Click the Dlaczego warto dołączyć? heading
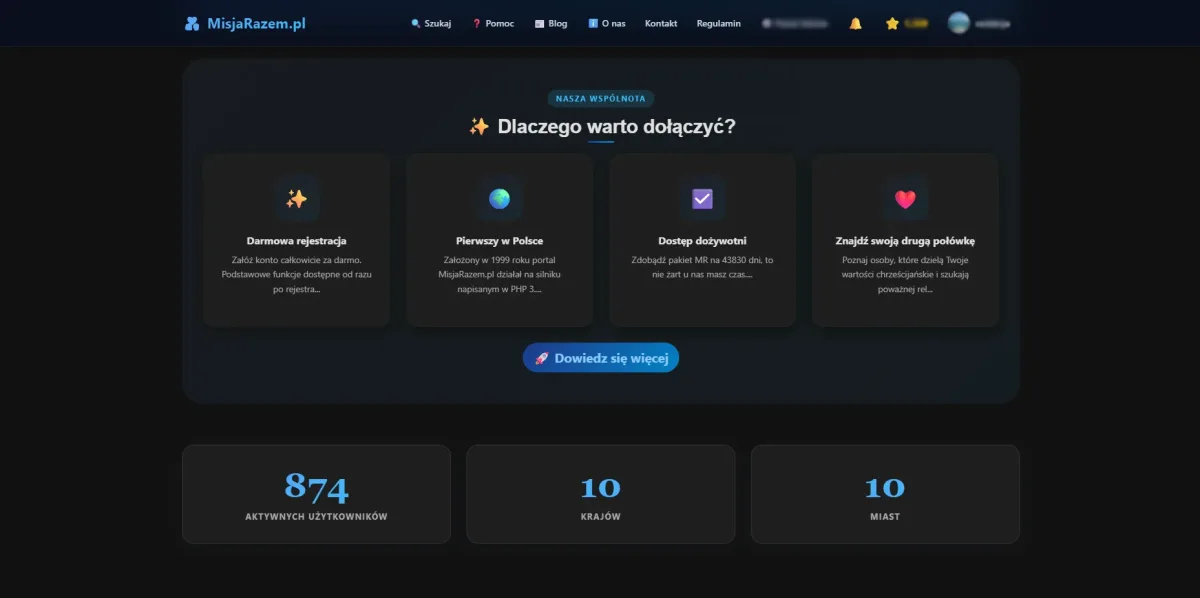 point(617,127)
